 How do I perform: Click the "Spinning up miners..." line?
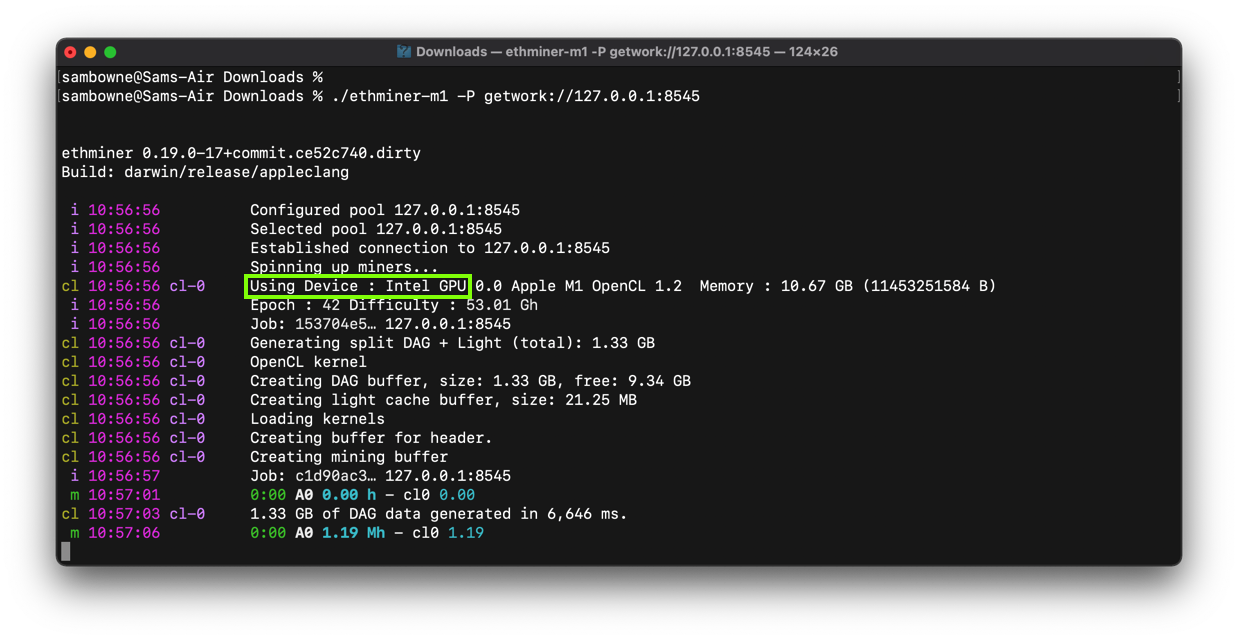(x=344, y=267)
